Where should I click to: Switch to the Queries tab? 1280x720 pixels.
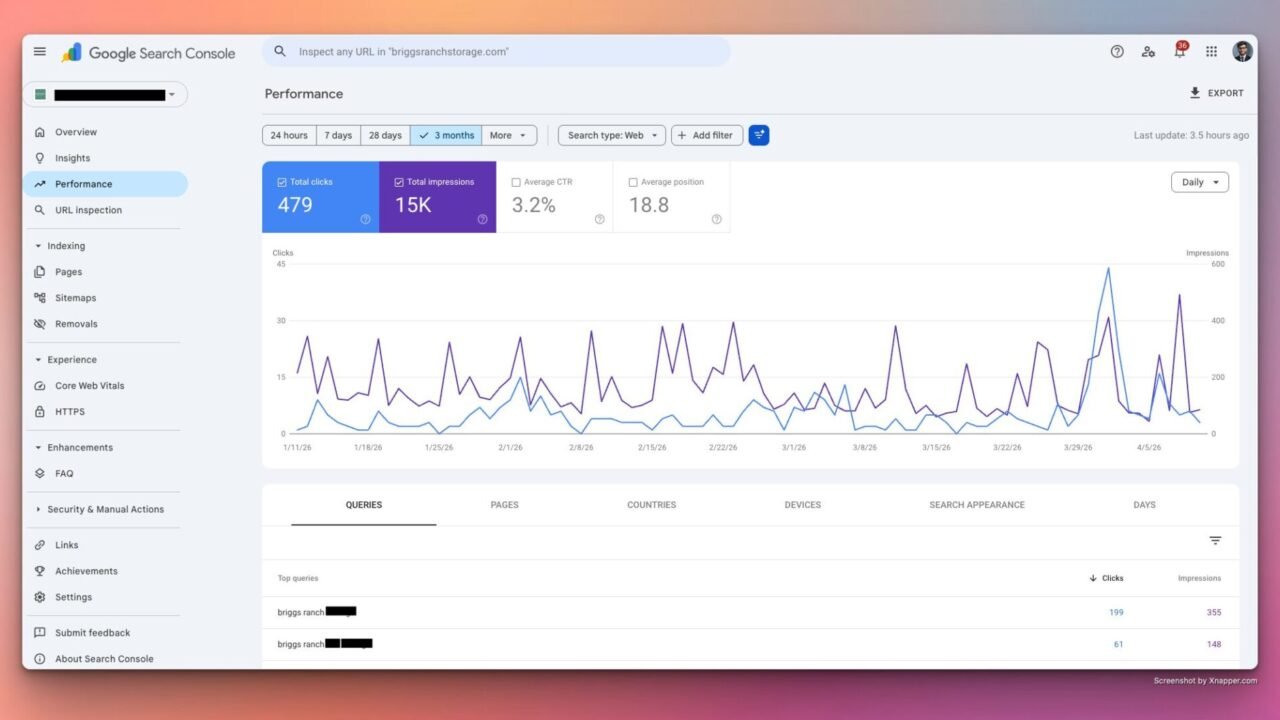(x=364, y=505)
